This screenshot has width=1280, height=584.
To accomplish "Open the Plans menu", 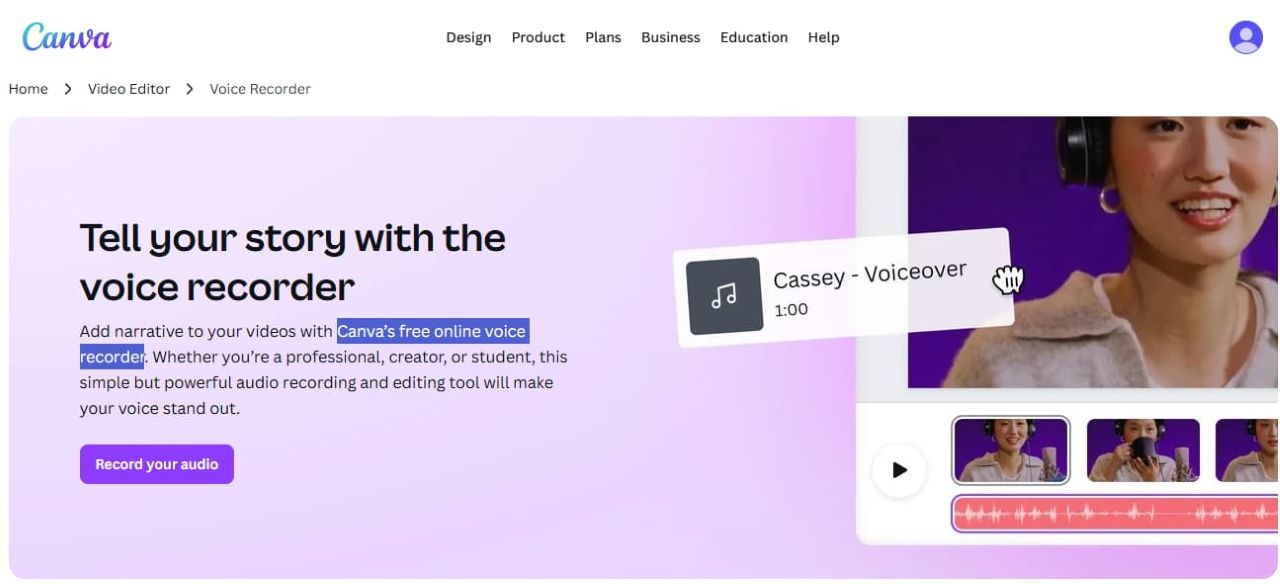I will pyautogui.click(x=603, y=37).
